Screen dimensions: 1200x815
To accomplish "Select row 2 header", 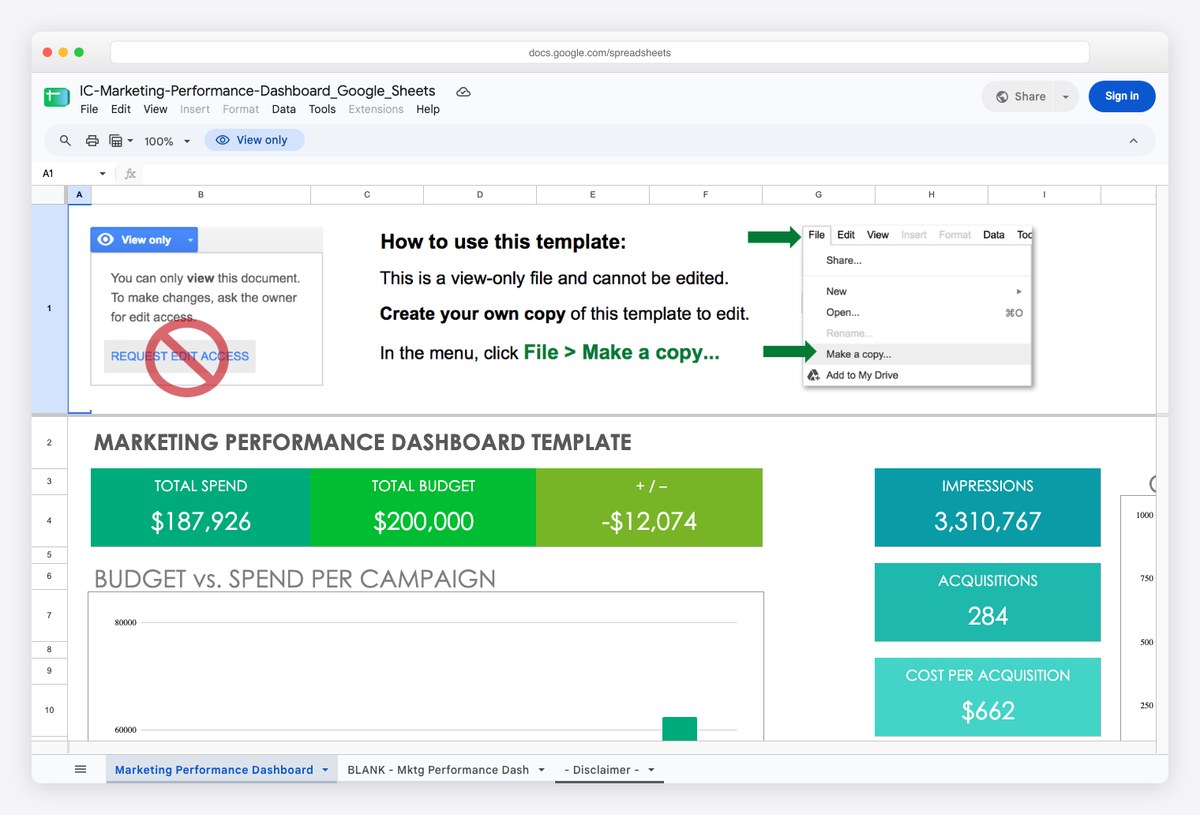I will pyautogui.click(x=49, y=442).
